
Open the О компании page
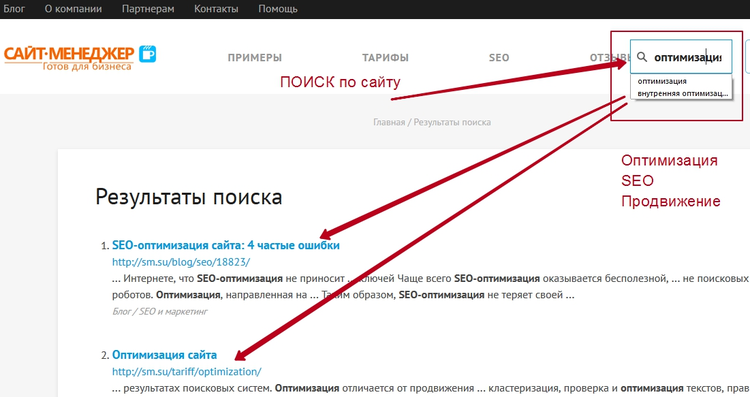point(73,9)
